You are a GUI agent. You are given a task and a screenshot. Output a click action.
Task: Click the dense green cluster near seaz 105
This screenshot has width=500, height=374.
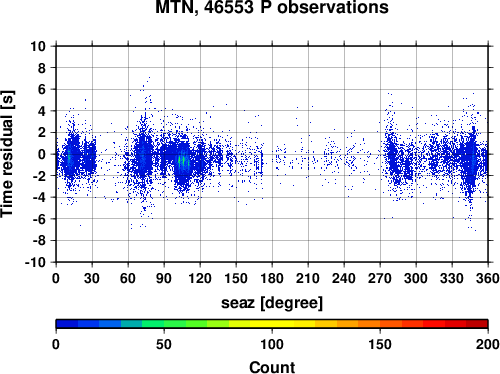[182, 162]
